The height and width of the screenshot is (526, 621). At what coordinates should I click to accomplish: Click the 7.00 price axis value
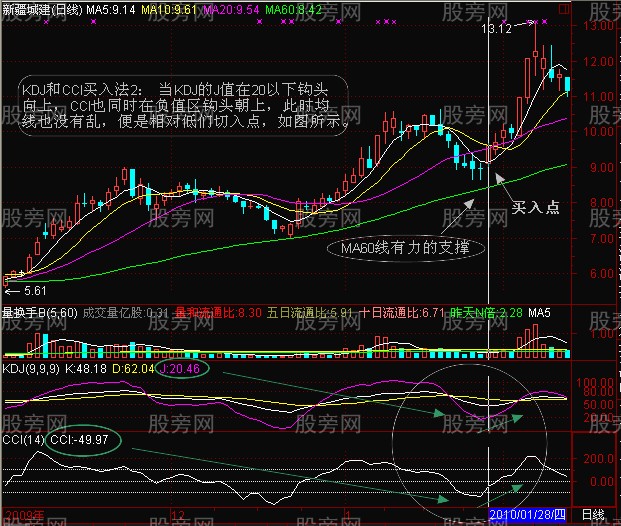601,238
